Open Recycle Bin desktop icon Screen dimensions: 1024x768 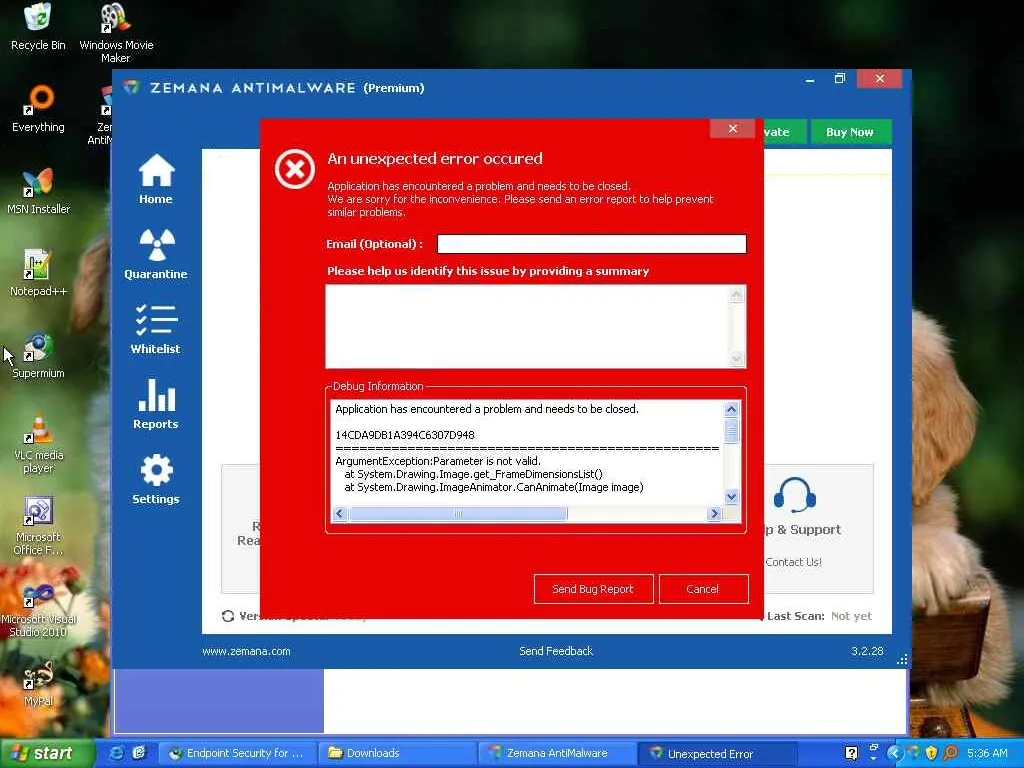38,26
